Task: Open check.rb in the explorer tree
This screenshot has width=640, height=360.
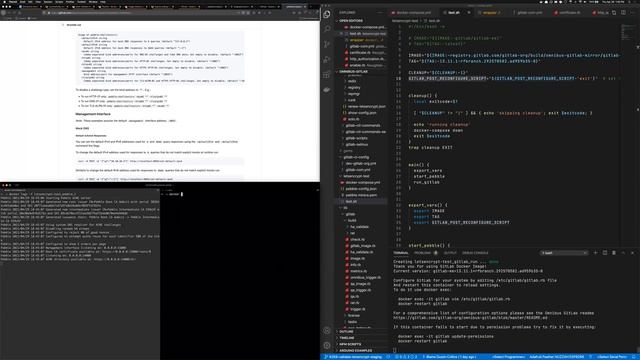Action: 357,240
